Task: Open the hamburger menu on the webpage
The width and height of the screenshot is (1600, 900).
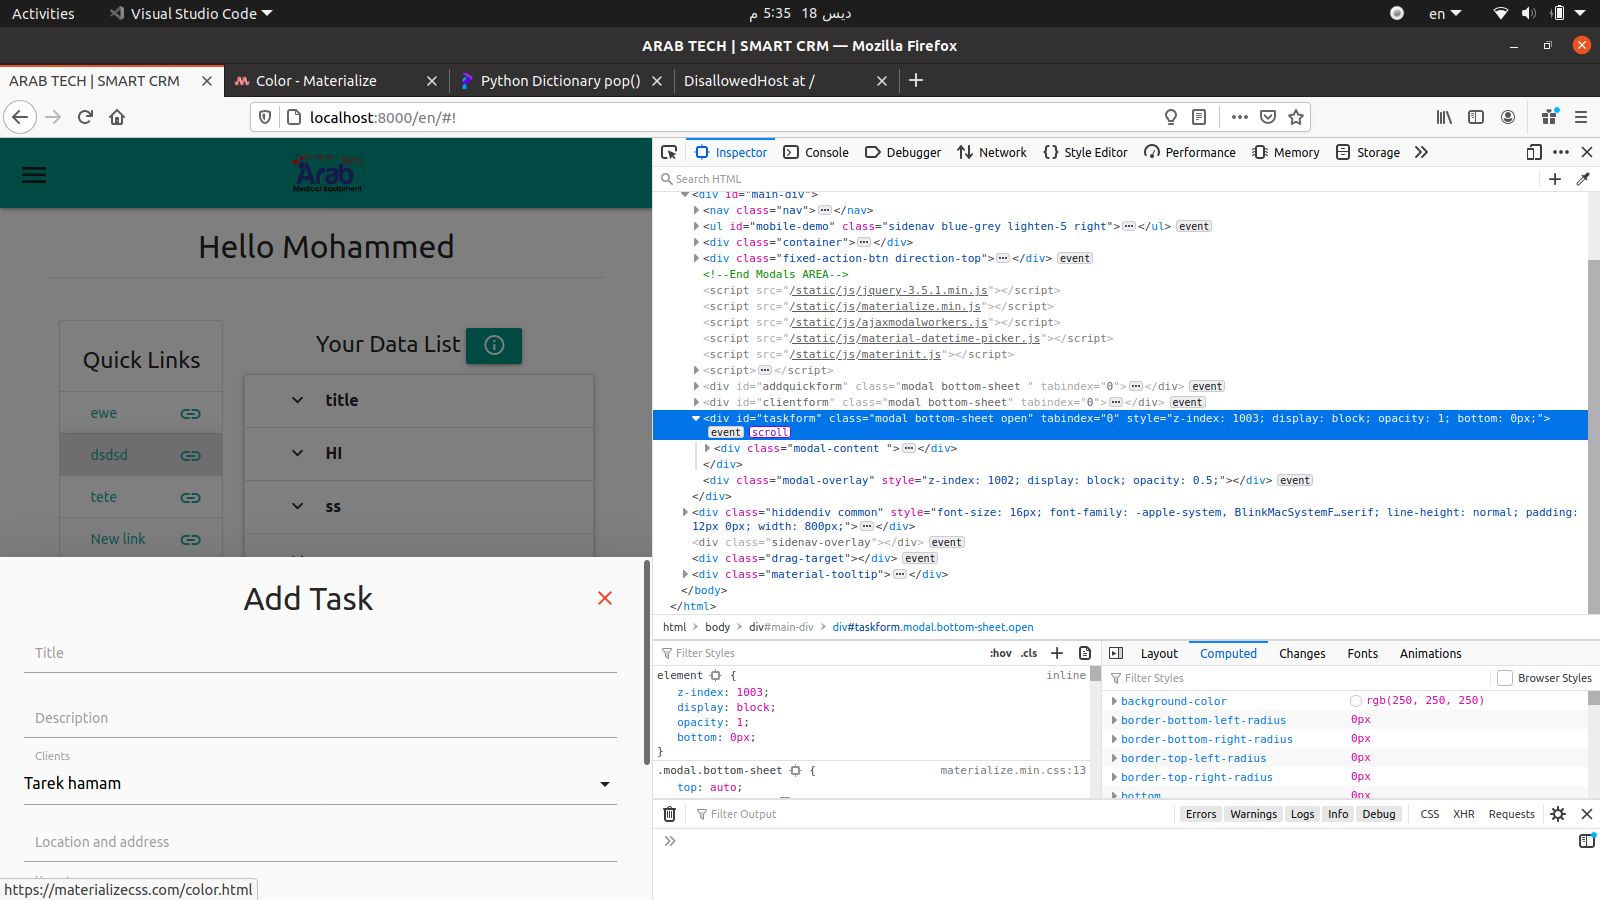Action: point(34,175)
